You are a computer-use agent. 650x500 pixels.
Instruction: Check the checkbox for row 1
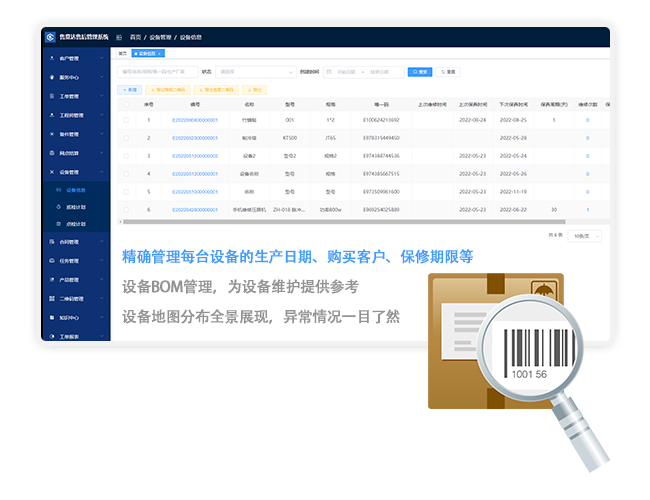[x=126, y=120]
